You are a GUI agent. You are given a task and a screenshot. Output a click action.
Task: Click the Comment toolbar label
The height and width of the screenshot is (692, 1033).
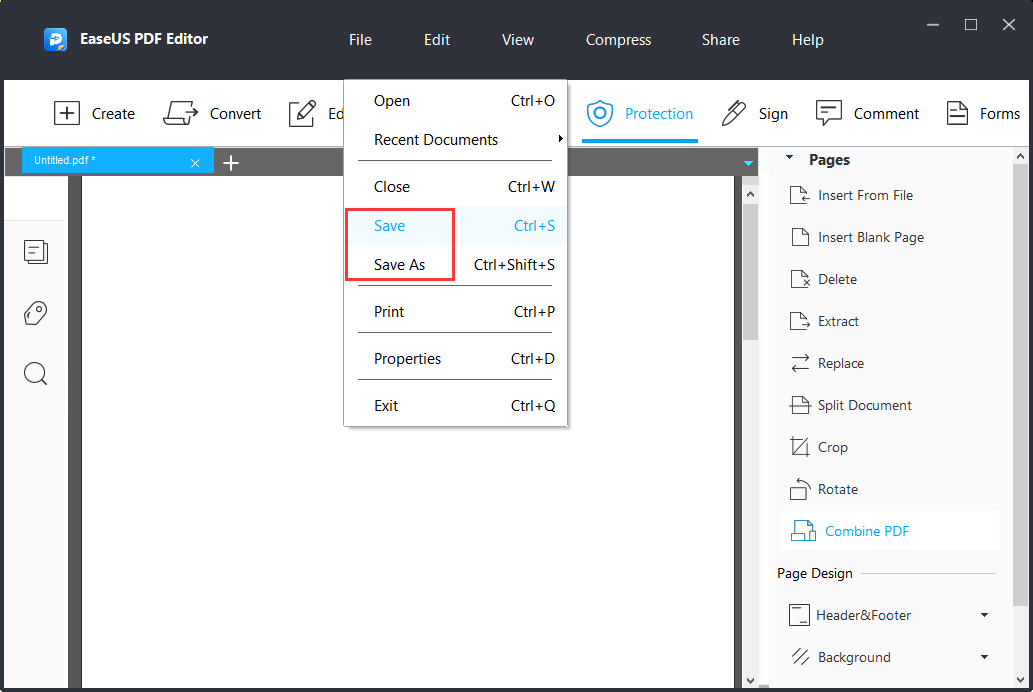(x=886, y=114)
